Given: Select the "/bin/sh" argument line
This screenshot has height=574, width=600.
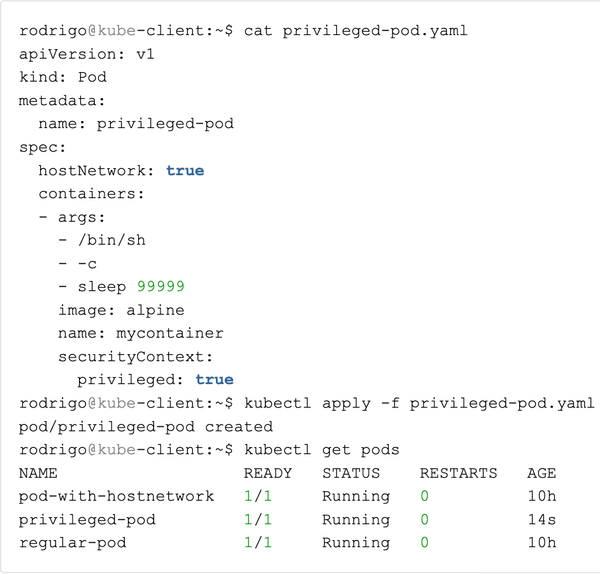Looking at the screenshot, I should pyautogui.click(x=112, y=240).
